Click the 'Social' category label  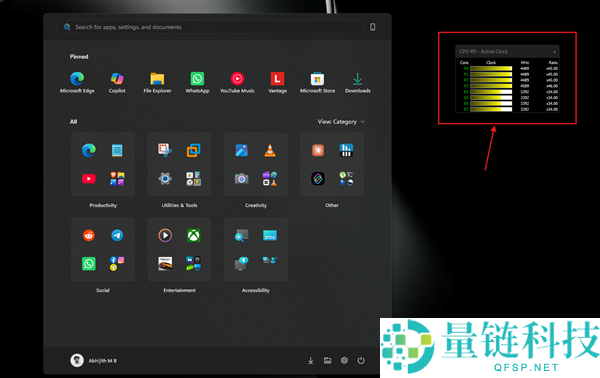103,290
